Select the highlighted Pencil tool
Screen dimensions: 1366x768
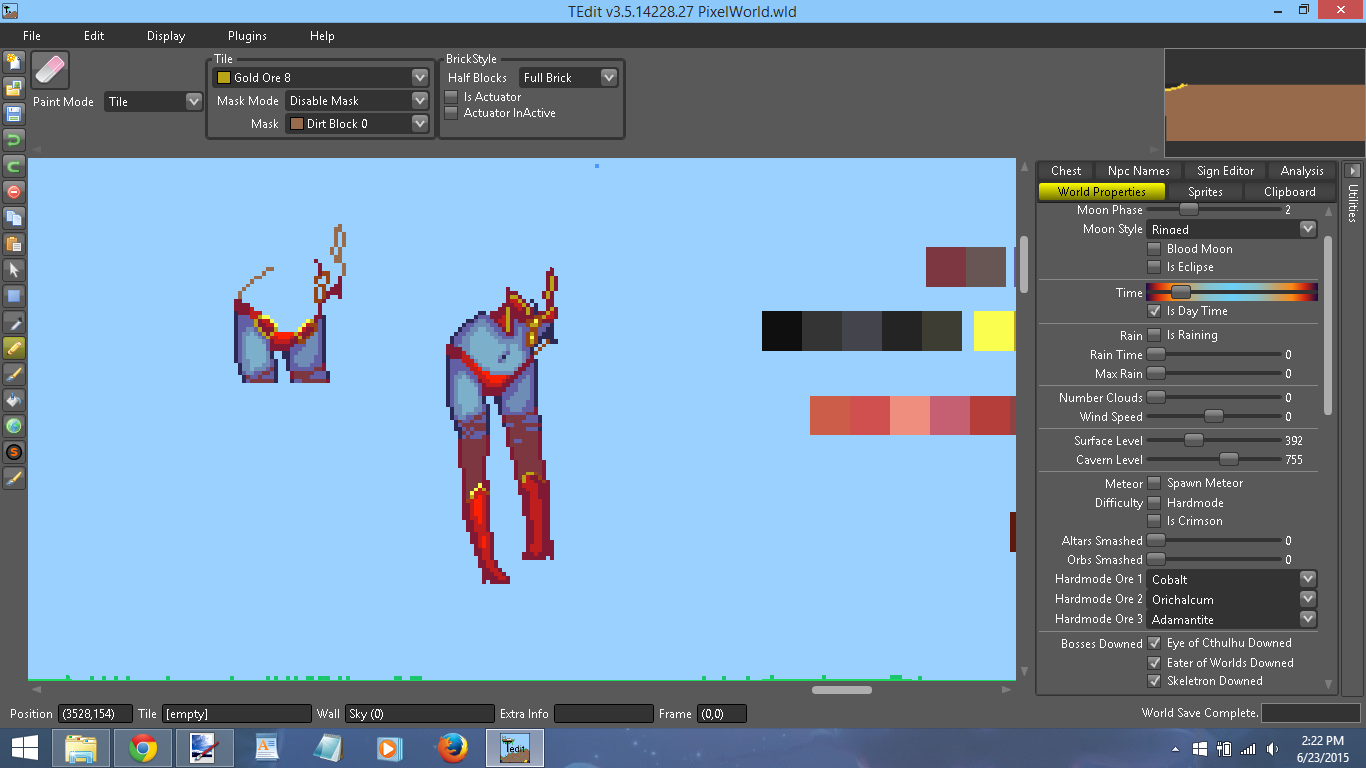[14, 348]
